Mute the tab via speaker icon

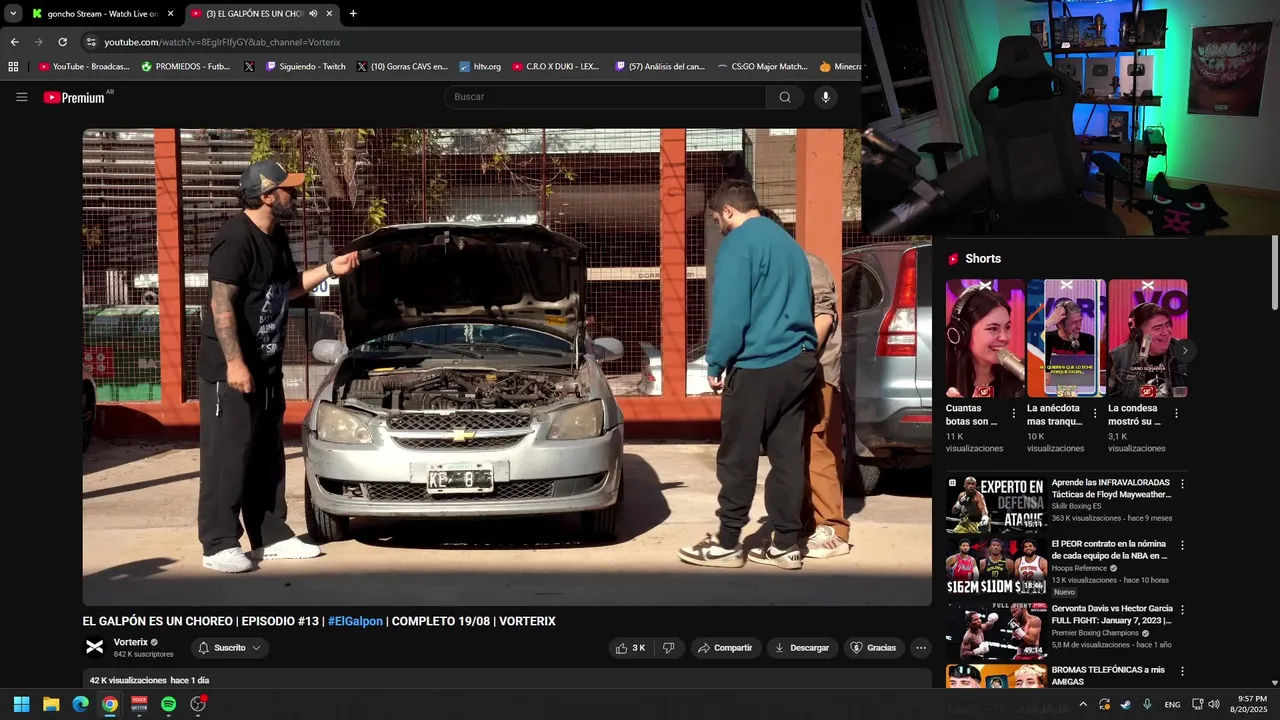coord(313,14)
